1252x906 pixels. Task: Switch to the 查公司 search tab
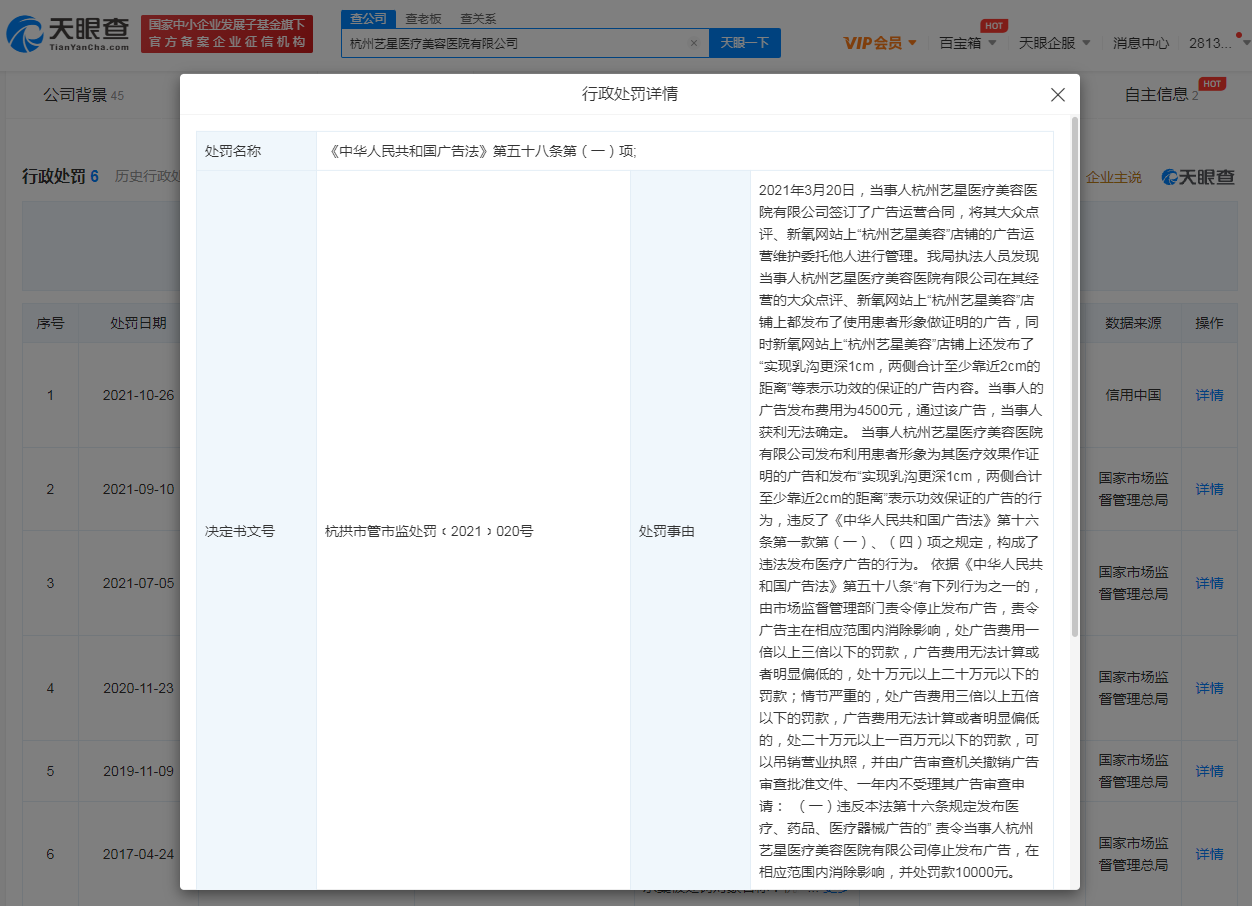pyautogui.click(x=368, y=18)
